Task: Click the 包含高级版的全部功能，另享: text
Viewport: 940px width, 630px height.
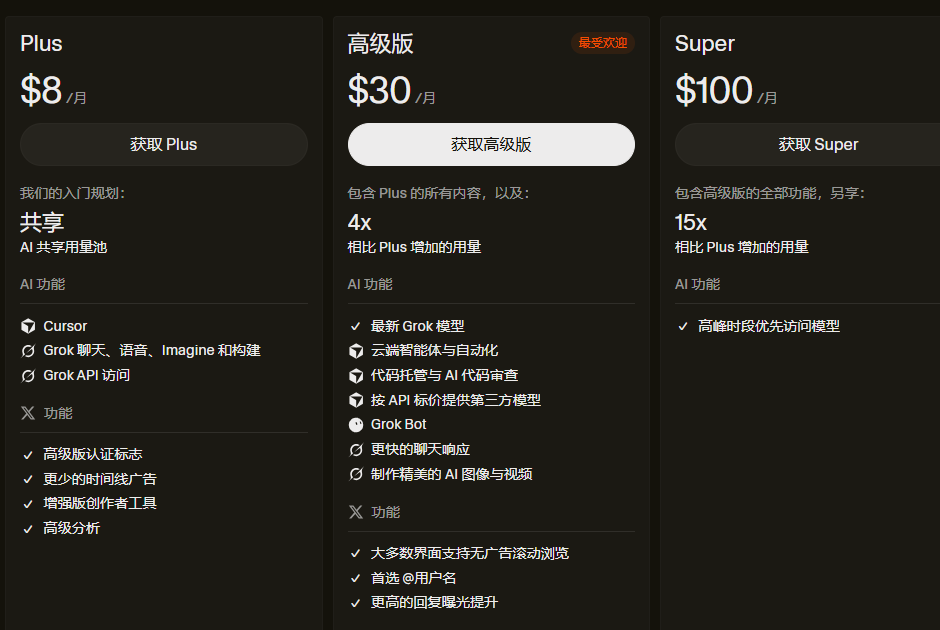Action: point(770,193)
